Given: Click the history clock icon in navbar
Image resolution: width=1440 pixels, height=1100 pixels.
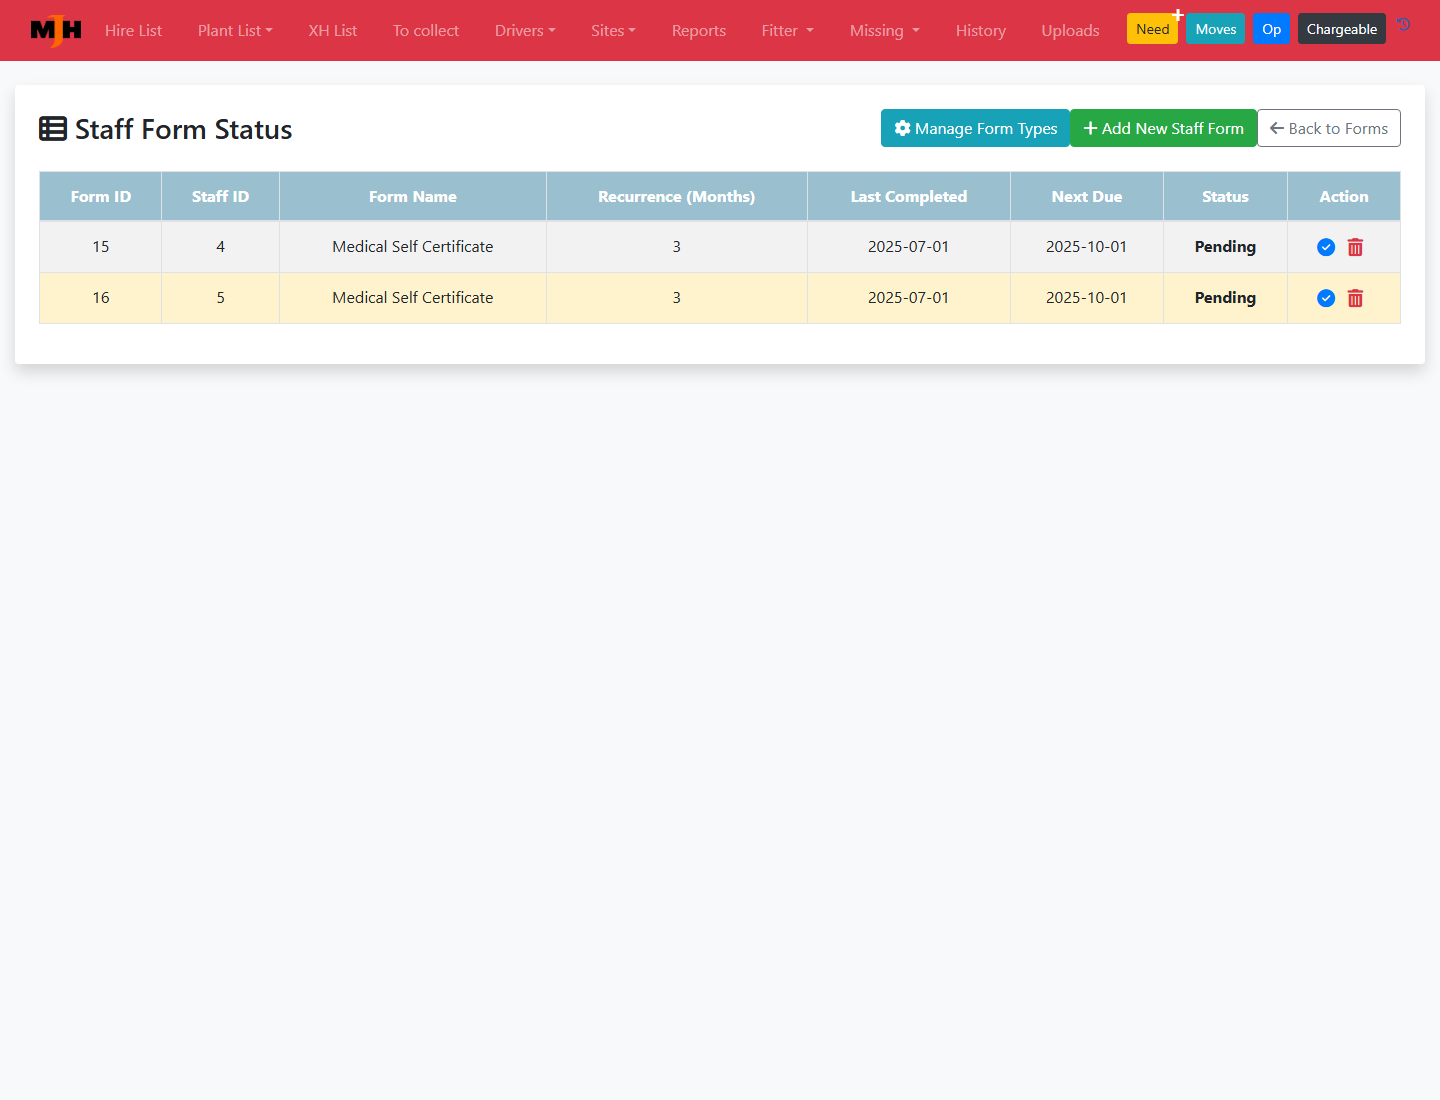Looking at the screenshot, I should pyautogui.click(x=1404, y=24).
